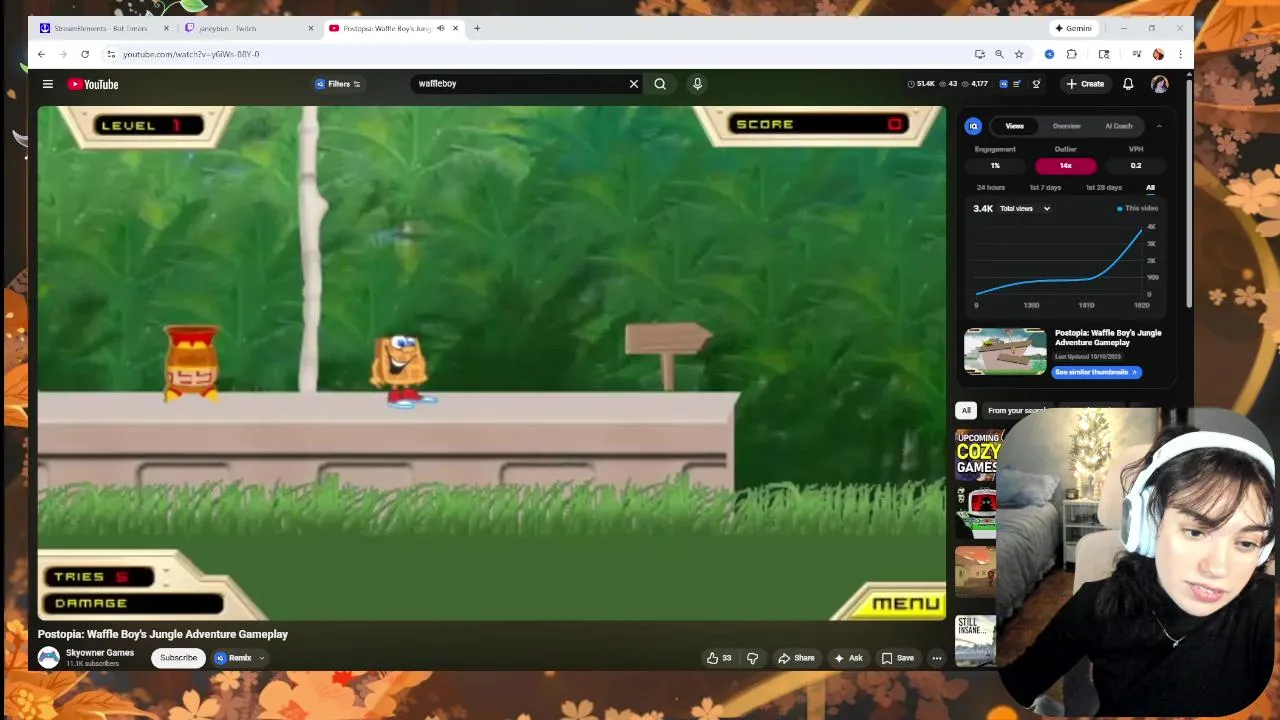Dislike the video with thumbs down
Screen dimensions: 1280x720
tap(752, 658)
